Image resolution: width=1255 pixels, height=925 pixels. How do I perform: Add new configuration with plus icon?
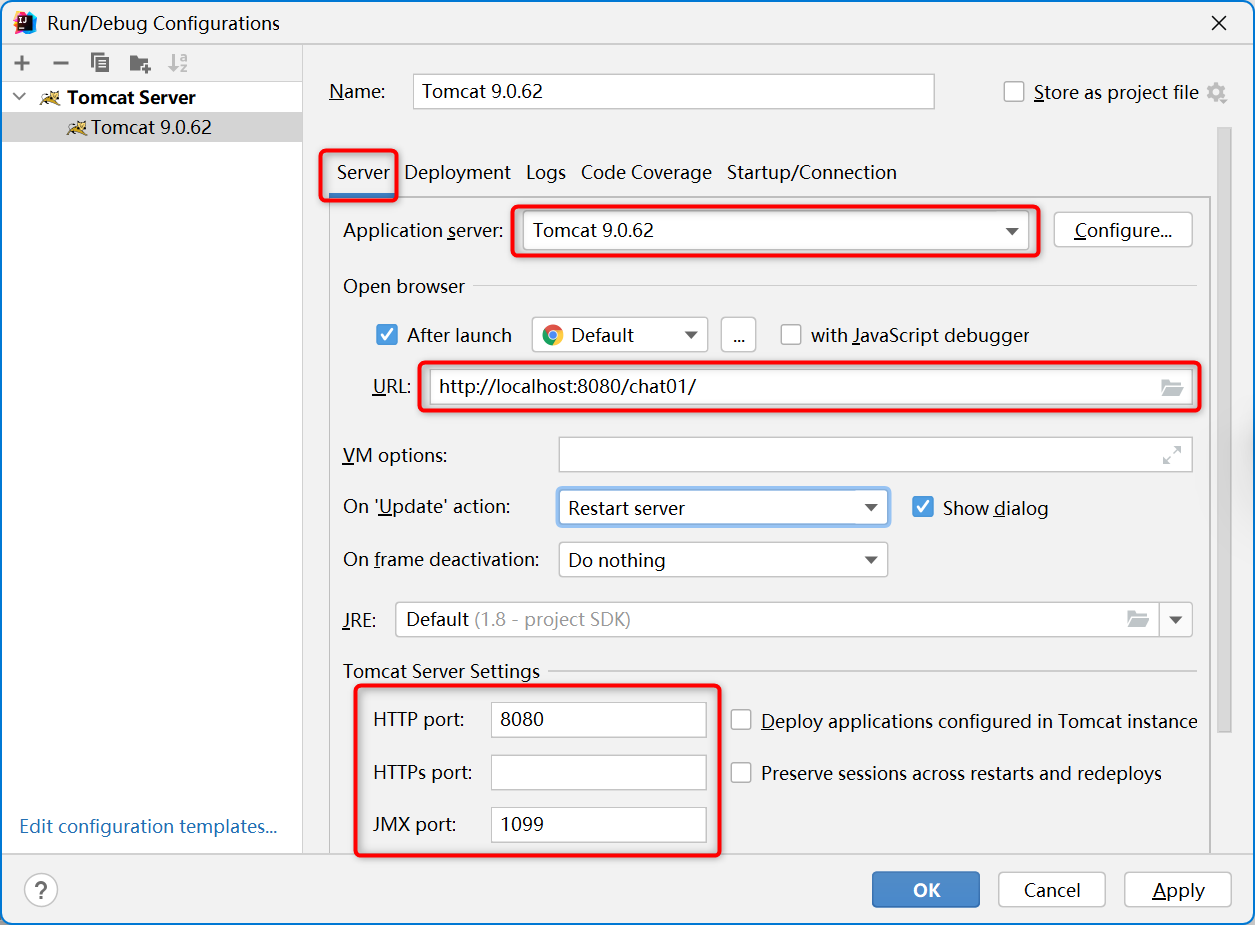22,63
